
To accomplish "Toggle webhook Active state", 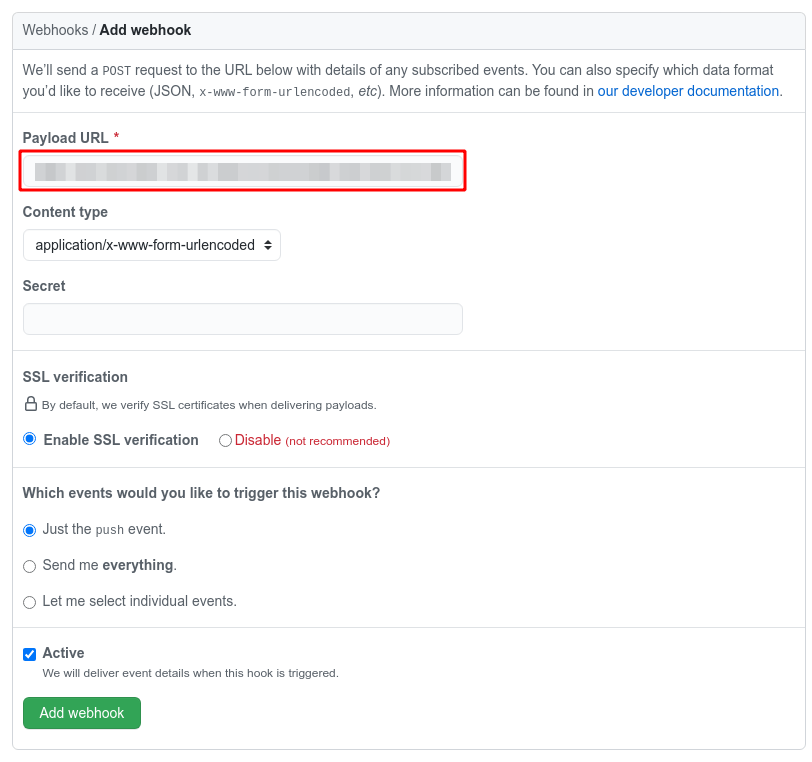I will [x=29, y=653].
